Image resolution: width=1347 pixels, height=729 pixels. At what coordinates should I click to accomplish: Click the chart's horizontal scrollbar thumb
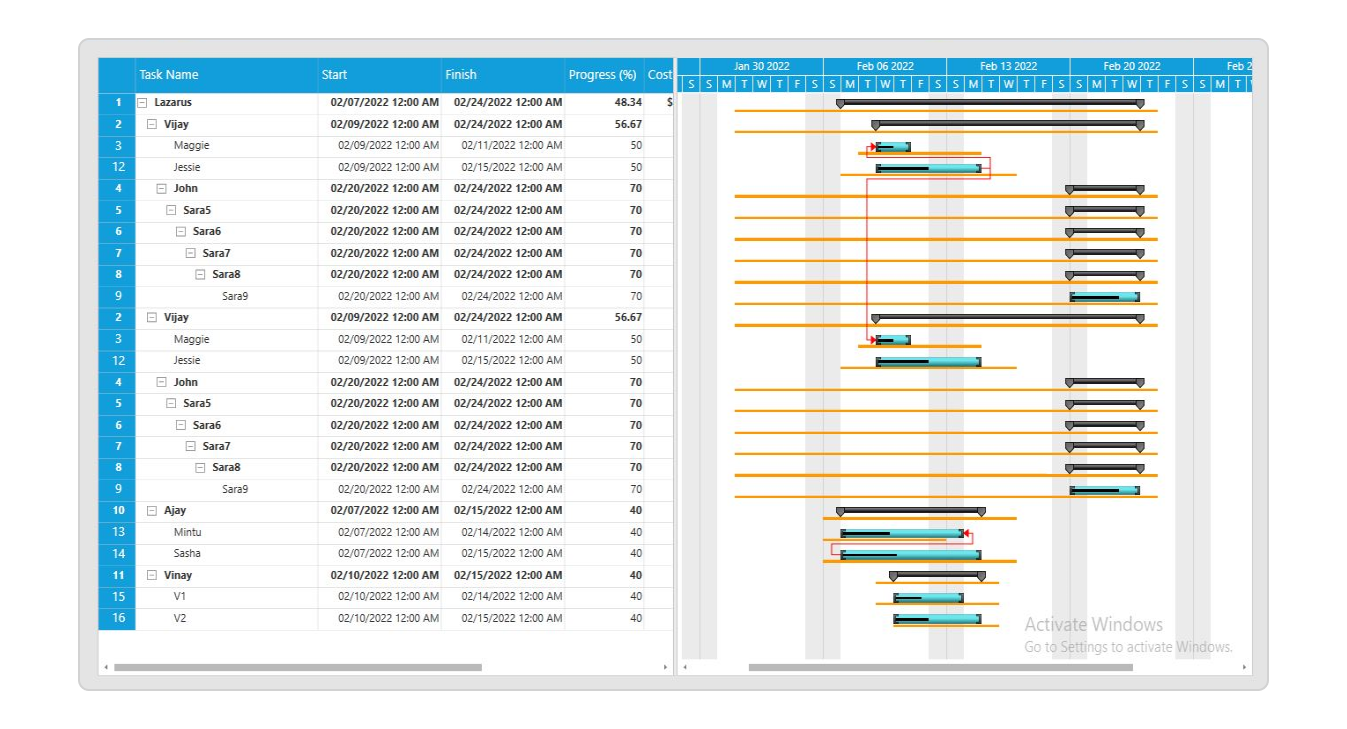tap(940, 667)
